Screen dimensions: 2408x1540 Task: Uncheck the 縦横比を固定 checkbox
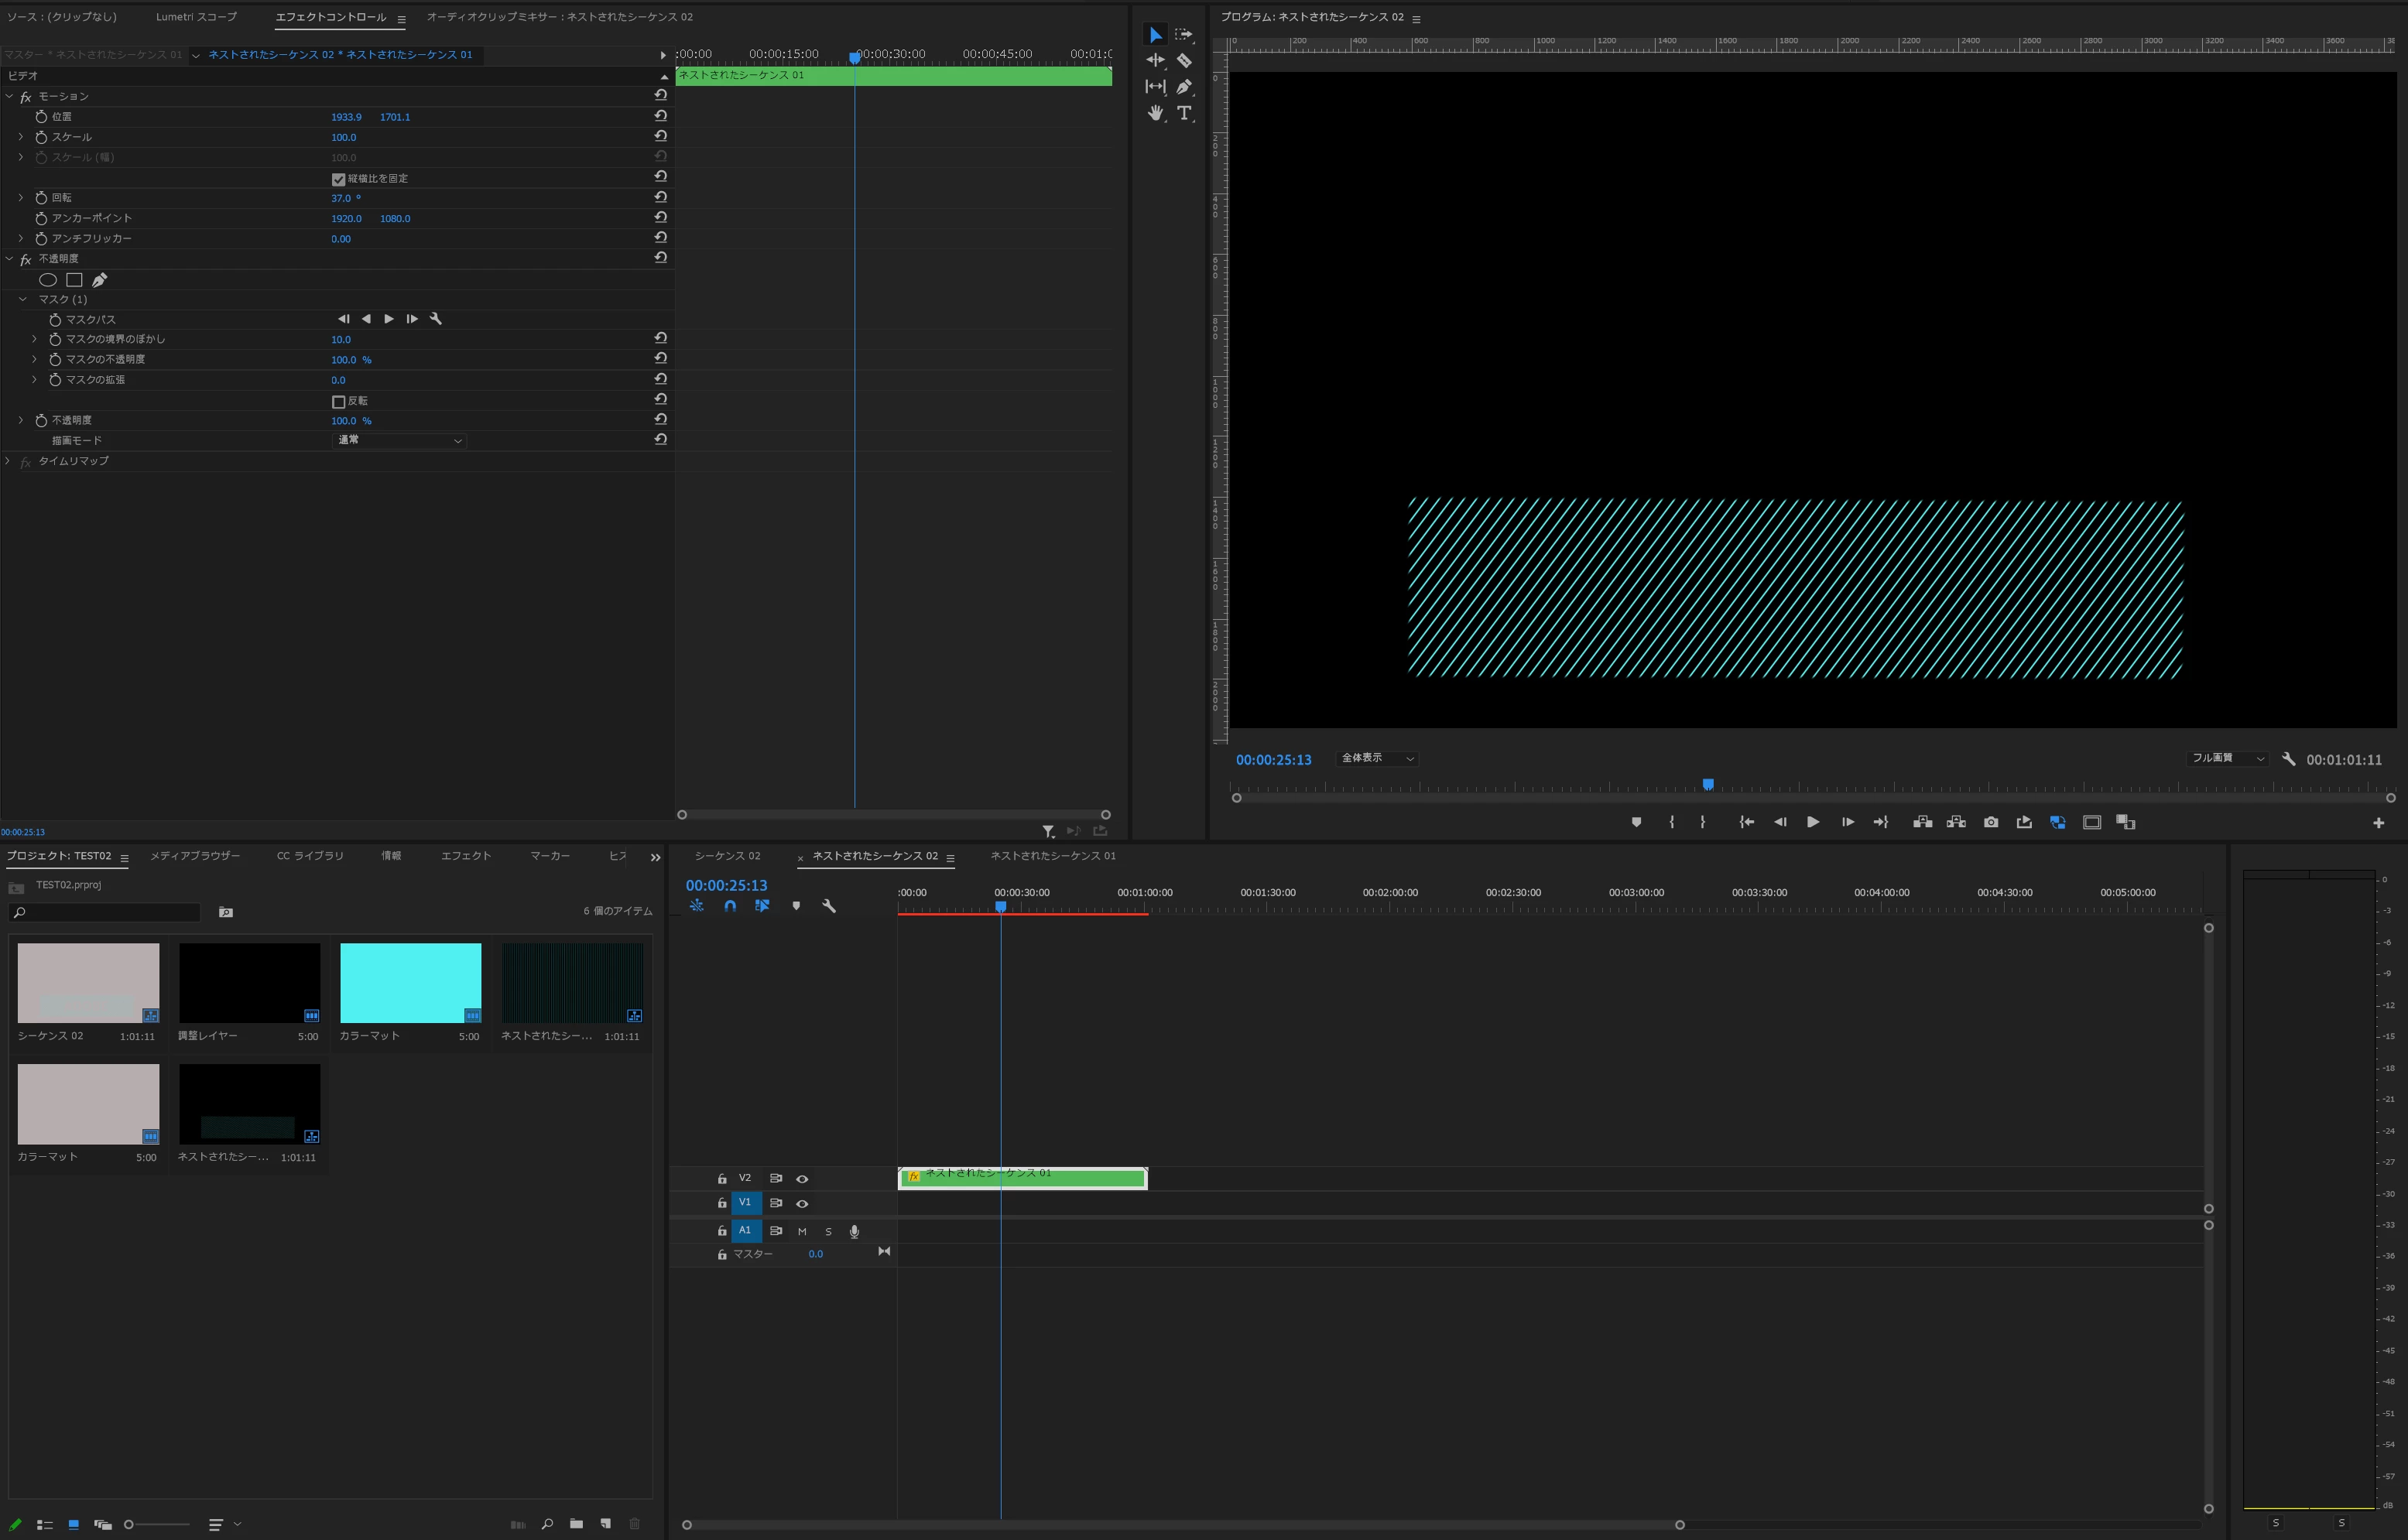[x=338, y=179]
